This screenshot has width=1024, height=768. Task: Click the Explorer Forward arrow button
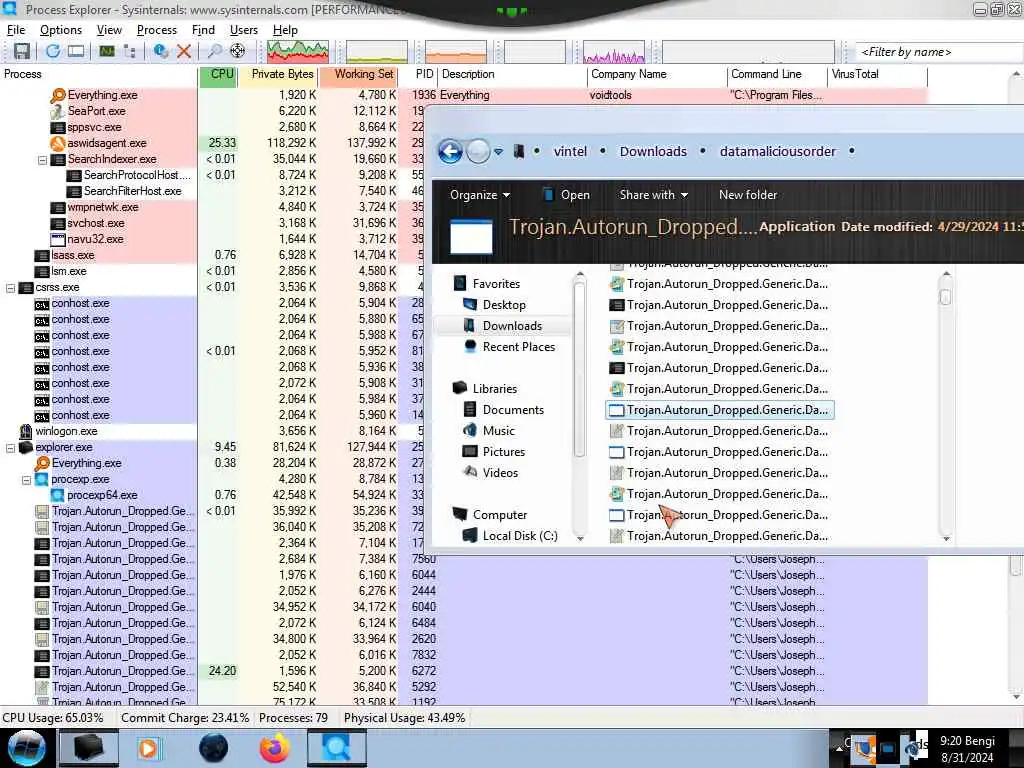point(478,152)
